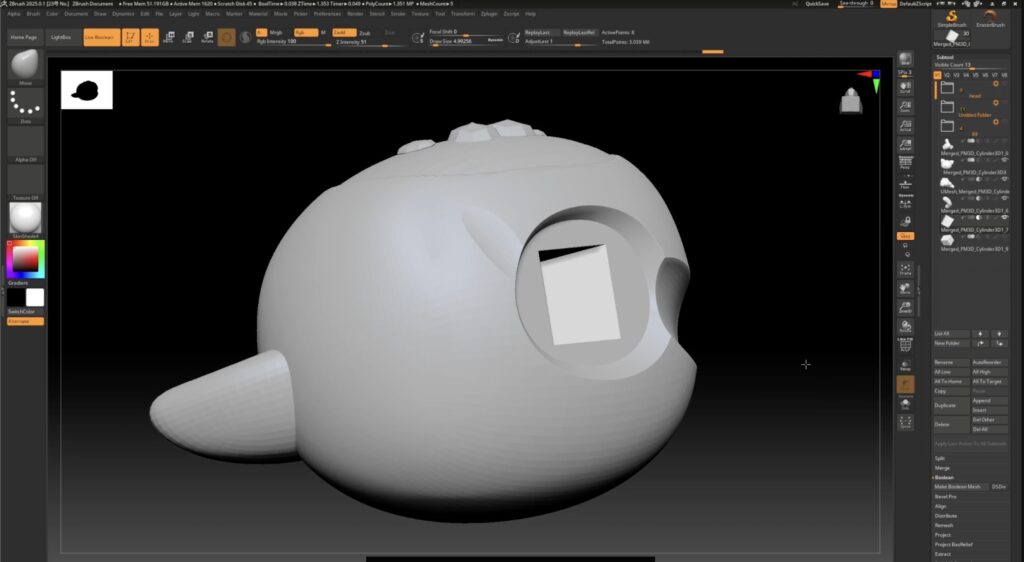Activate Draw mode button
Screen dimensions: 1024x562
[150, 37]
